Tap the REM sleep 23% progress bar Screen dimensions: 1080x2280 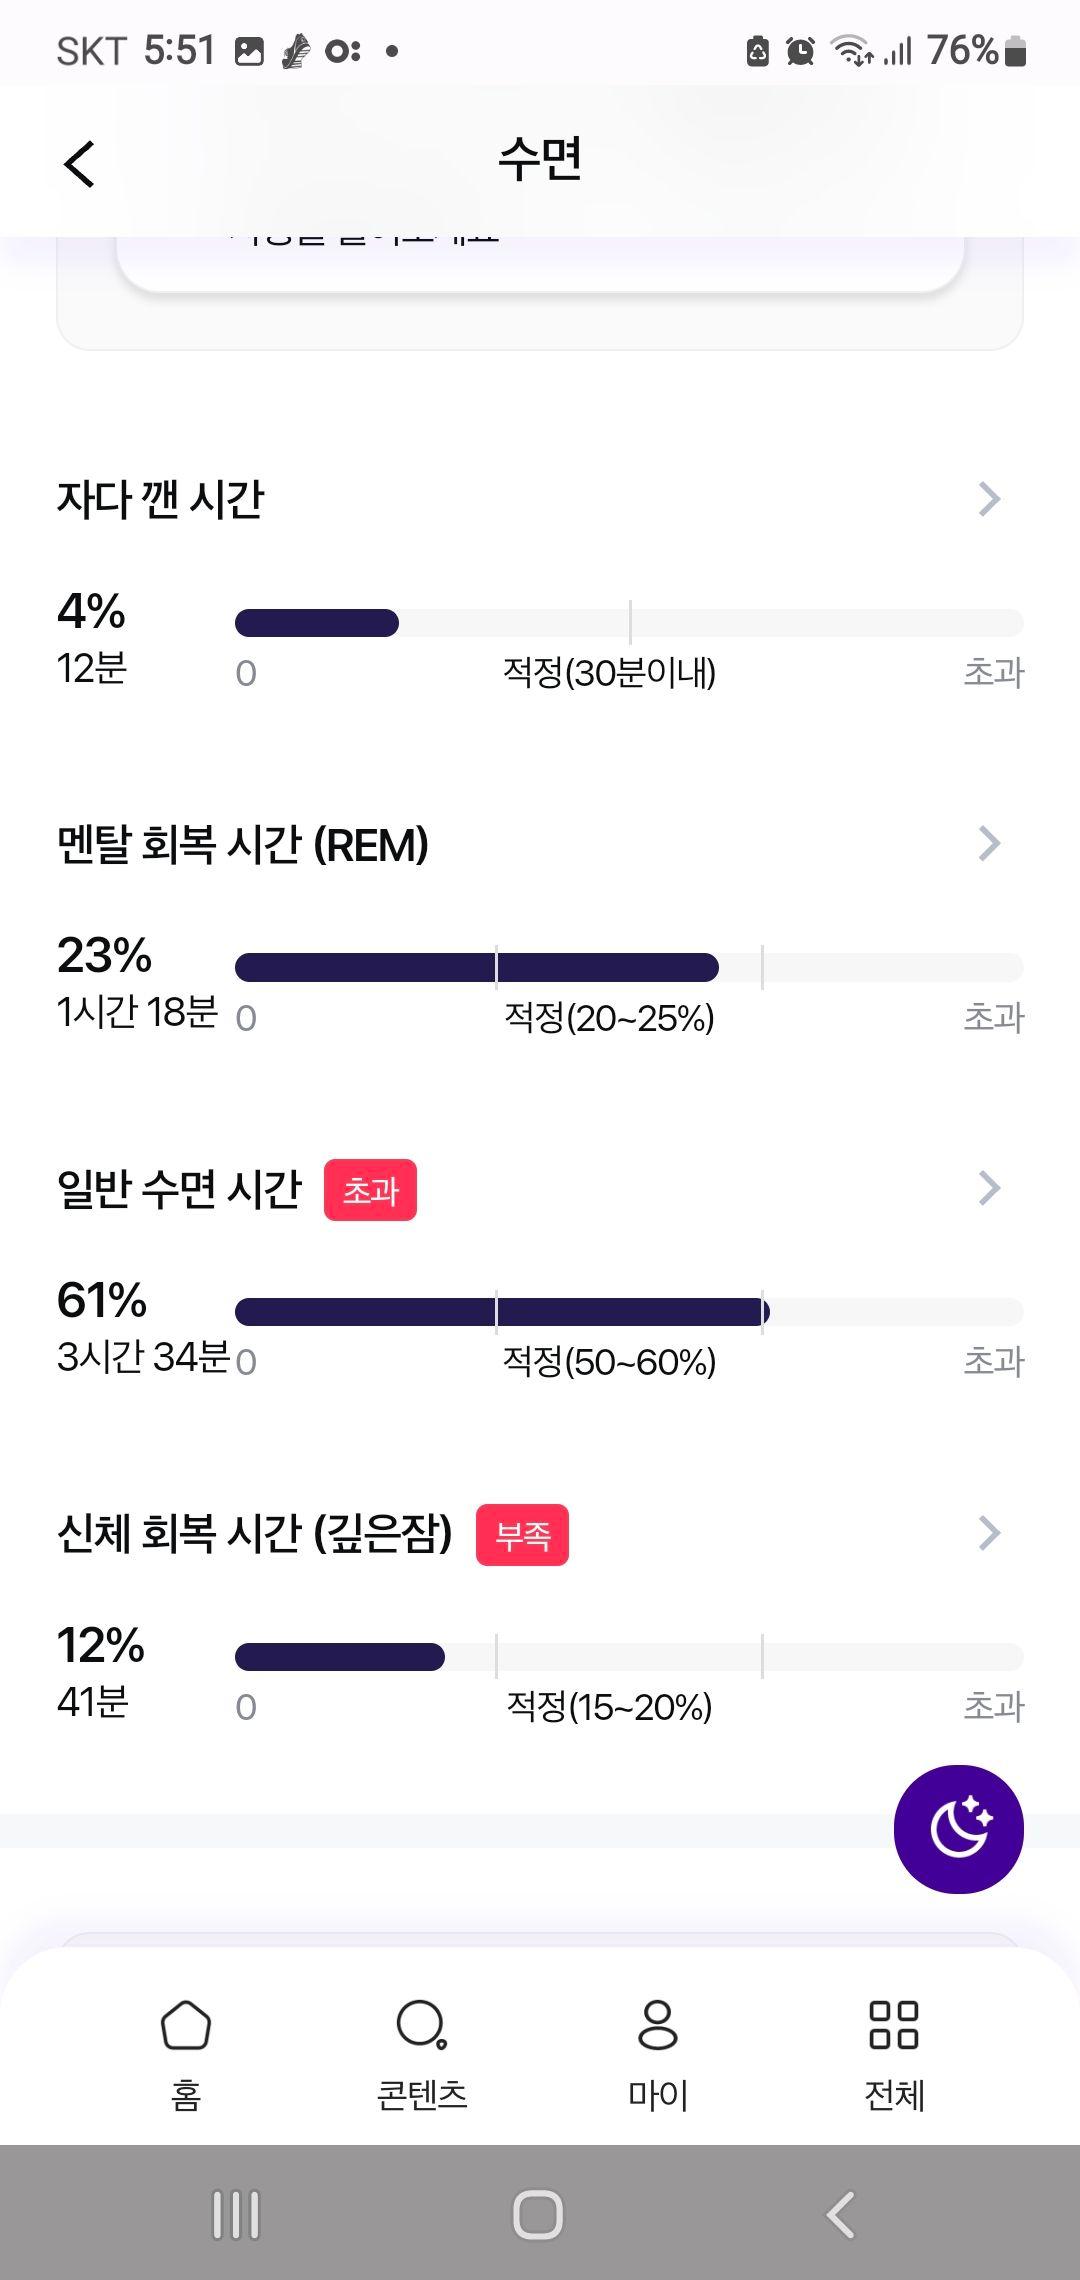point(628,967)
